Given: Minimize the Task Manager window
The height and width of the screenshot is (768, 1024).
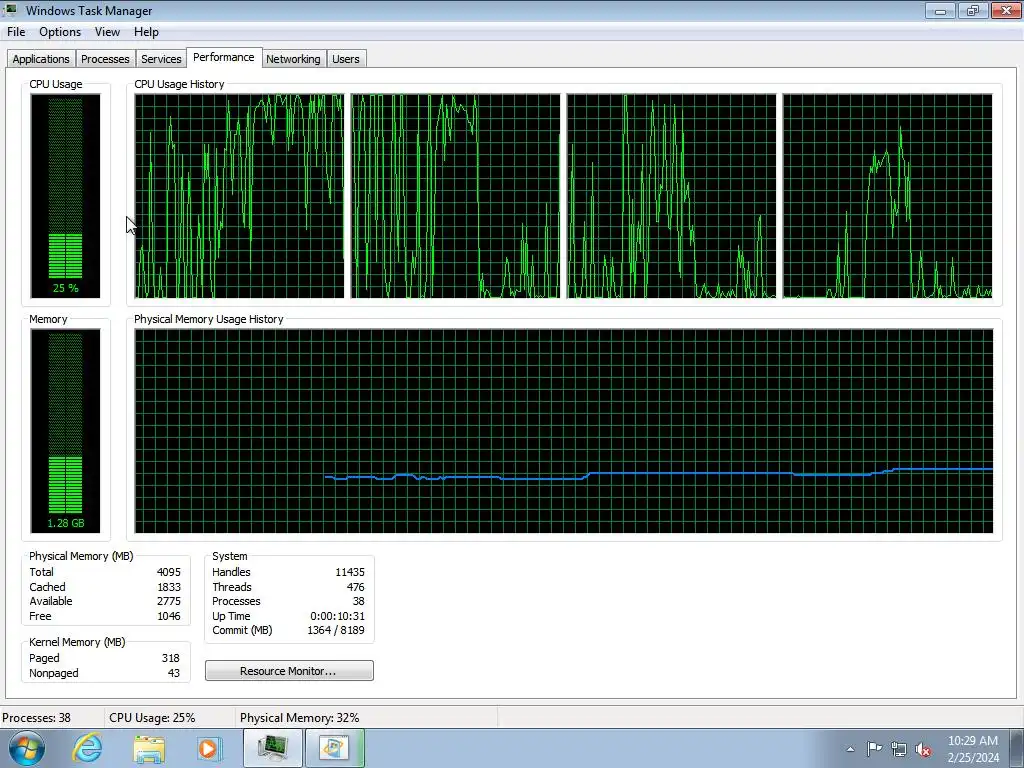Looking at the screenshot, I should [940, 10].
